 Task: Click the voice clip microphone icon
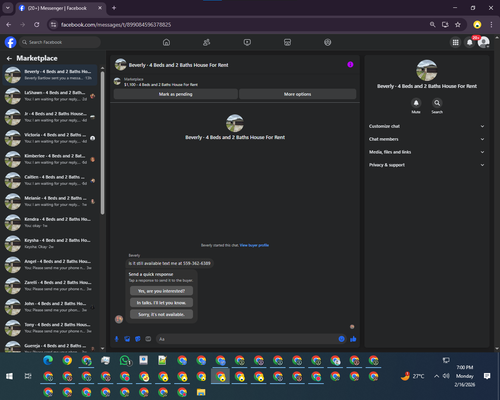(117, 339)
